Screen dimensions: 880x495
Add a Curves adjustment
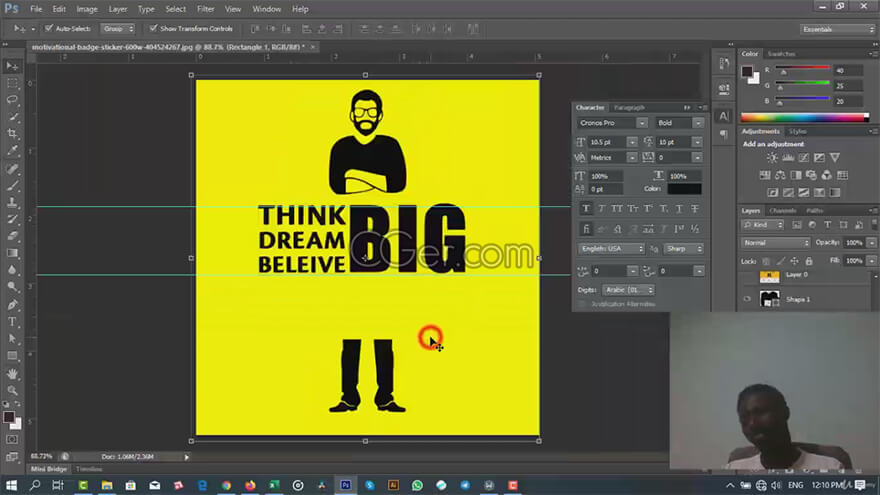[804, 158]
